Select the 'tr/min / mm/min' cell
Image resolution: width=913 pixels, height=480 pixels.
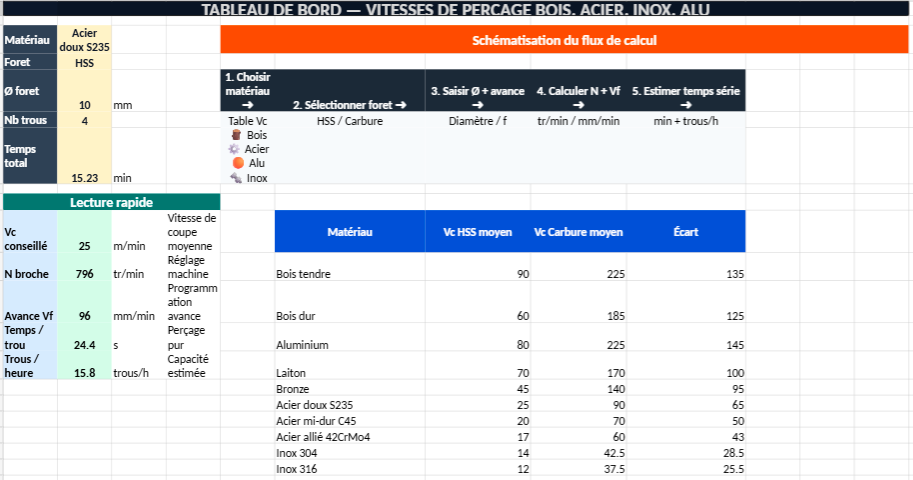[x=578, y=121]
